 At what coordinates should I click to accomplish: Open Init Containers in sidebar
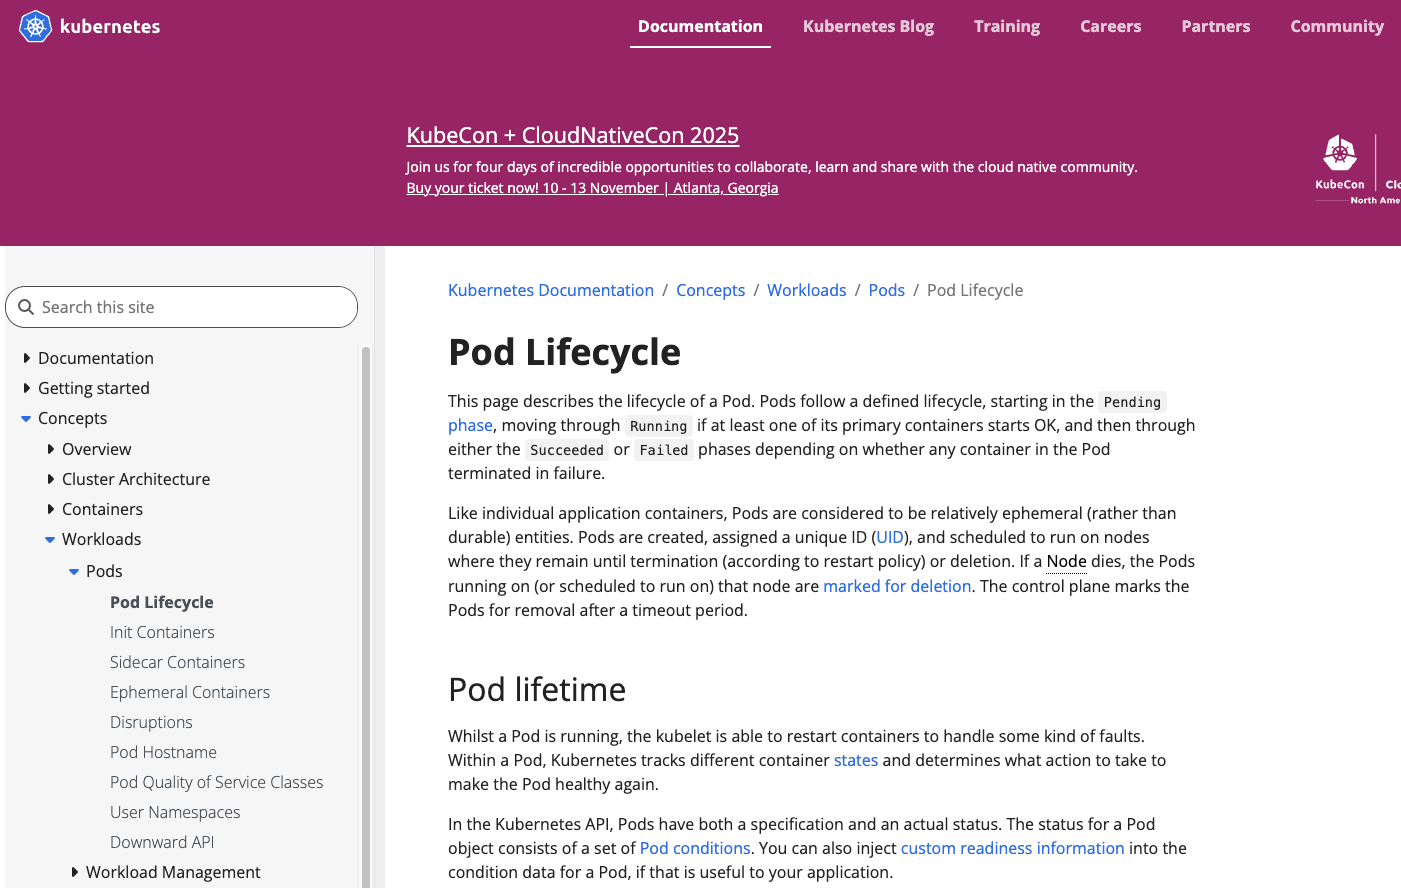click(x=162, y=632)
